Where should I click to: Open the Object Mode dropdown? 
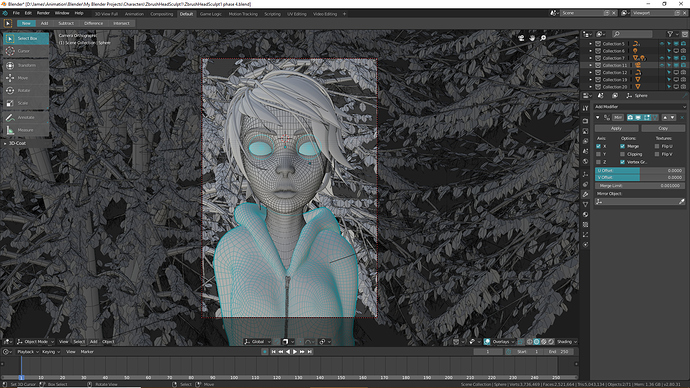[x=35, y=342]
